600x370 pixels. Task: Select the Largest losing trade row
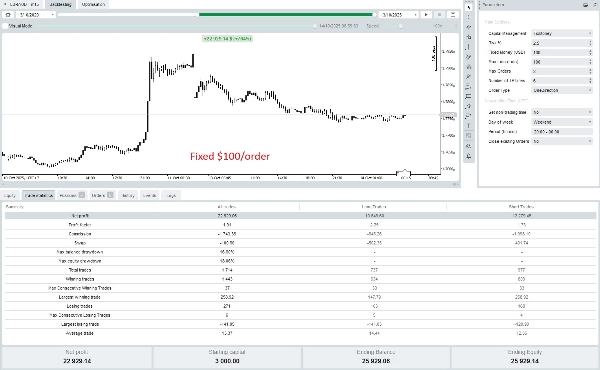pyautogui.click(x=300, y=324)
